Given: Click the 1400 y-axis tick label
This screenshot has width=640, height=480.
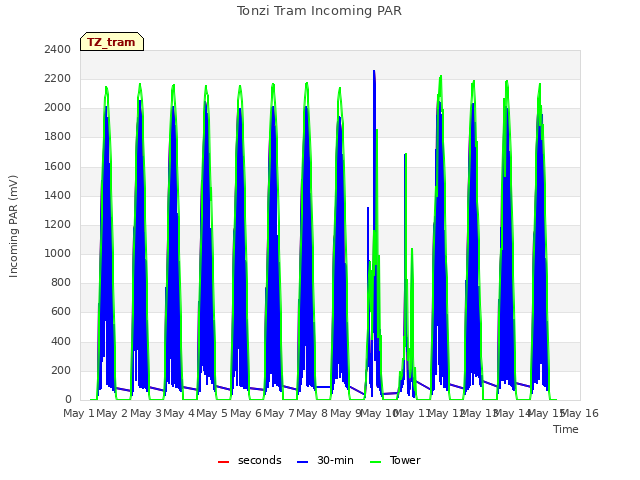Looking at the screenshot, I should click(58, 195).
